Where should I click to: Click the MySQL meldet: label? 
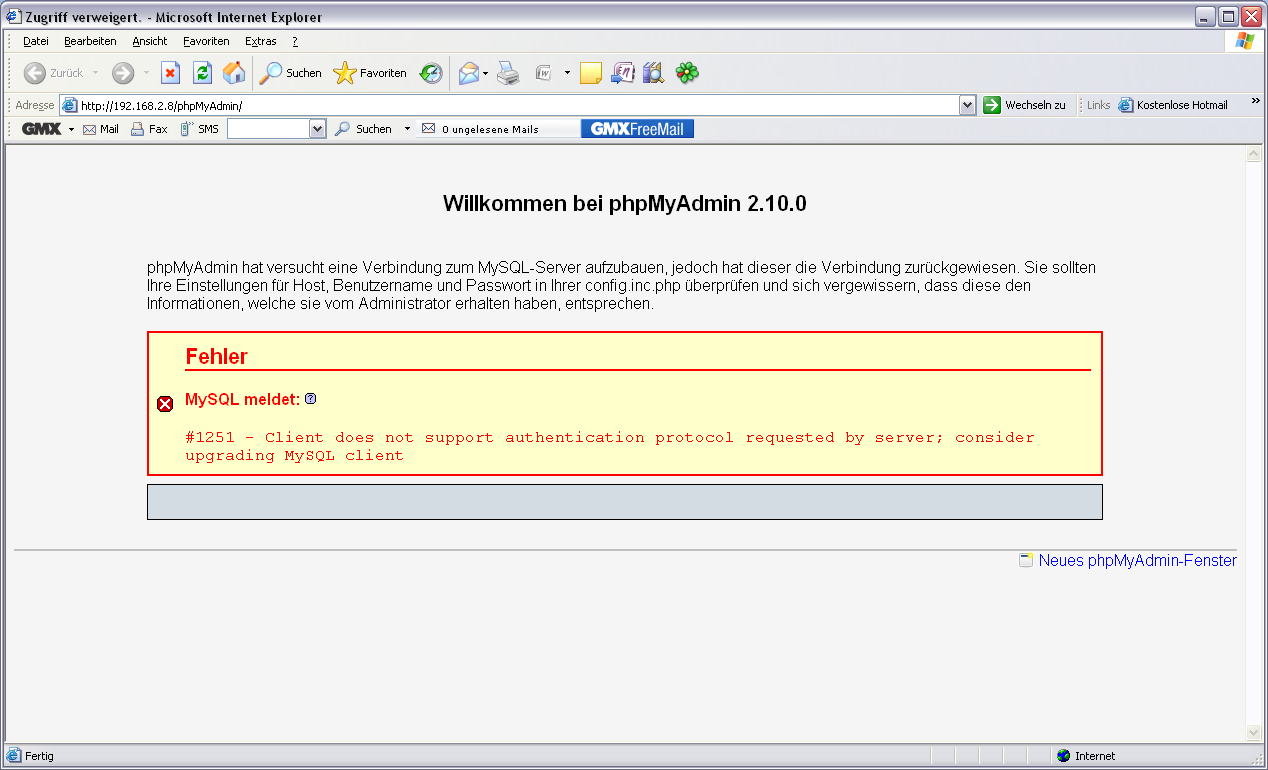pyautogui.click(x=243, y=399)
